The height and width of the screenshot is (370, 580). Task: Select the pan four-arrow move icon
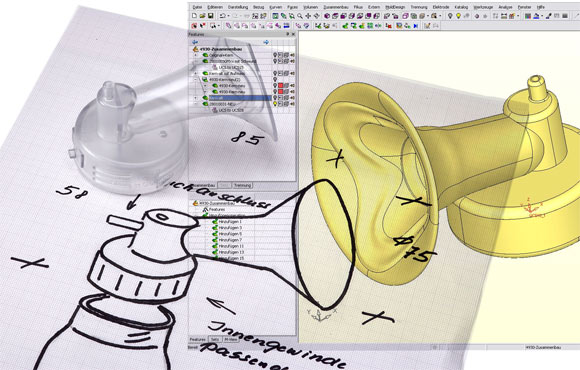[x=308, y=16]
